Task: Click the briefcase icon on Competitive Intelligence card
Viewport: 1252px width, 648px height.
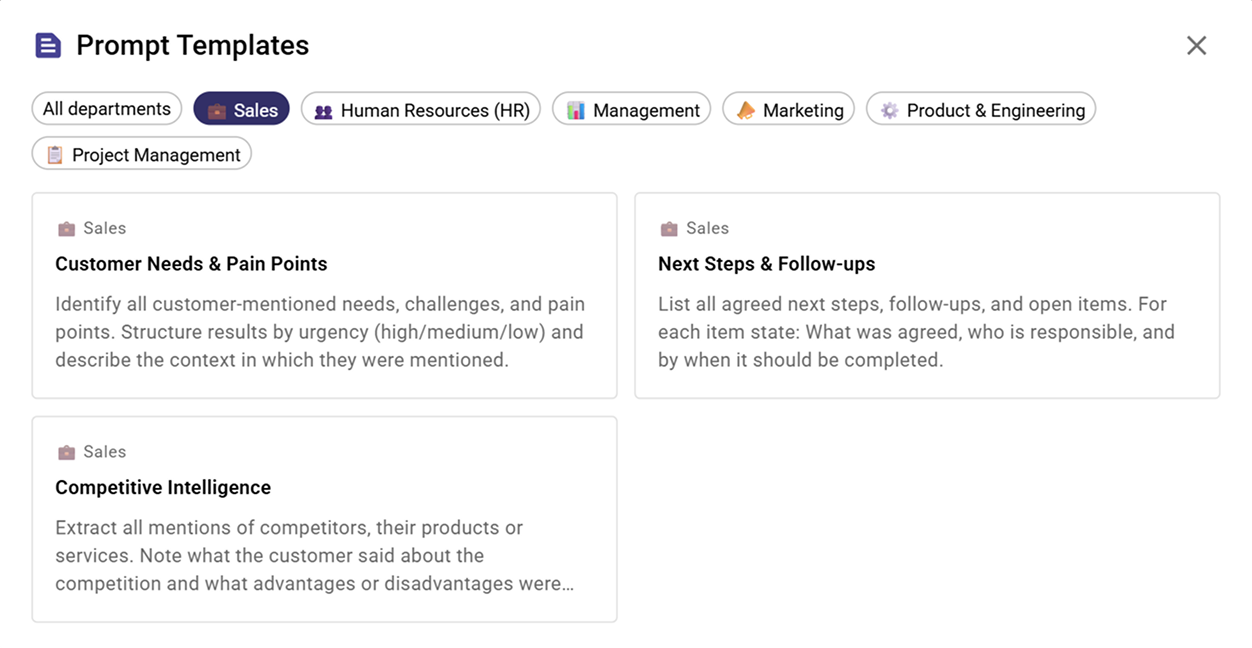Action: click(x=67, y=451)
